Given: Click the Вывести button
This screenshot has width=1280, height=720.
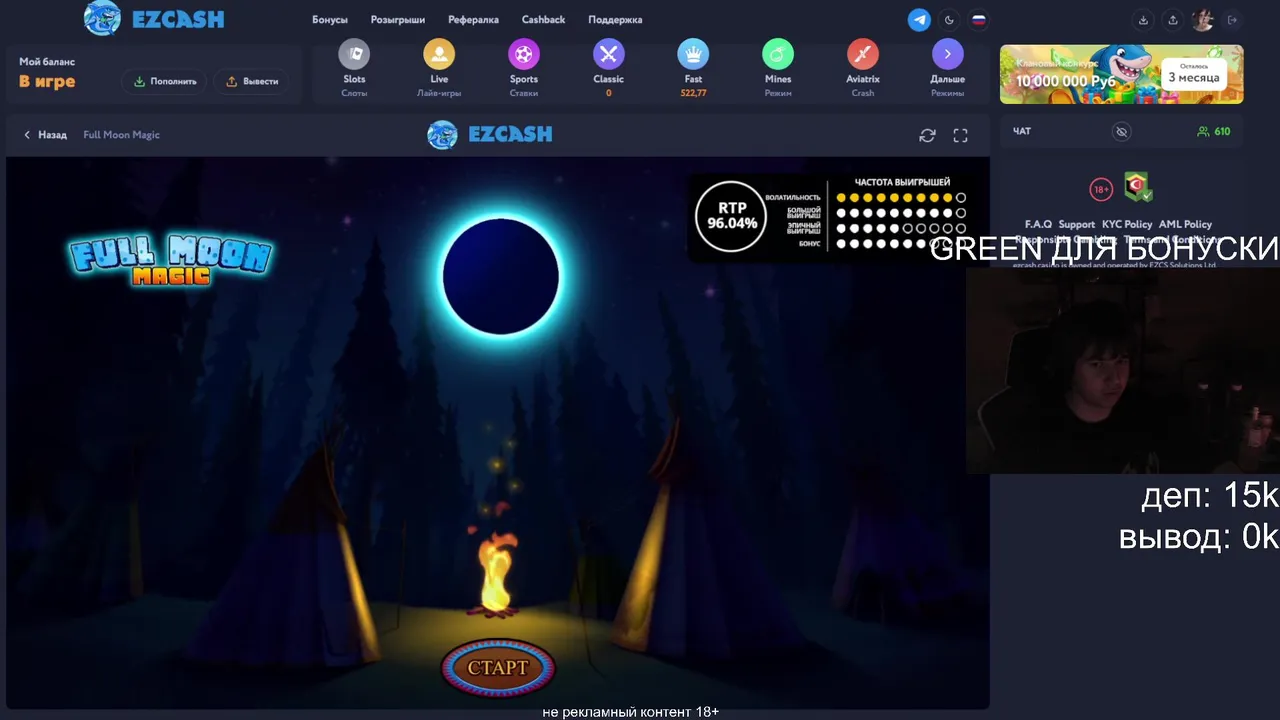Looking at the screenshot, I should [252, 81].
